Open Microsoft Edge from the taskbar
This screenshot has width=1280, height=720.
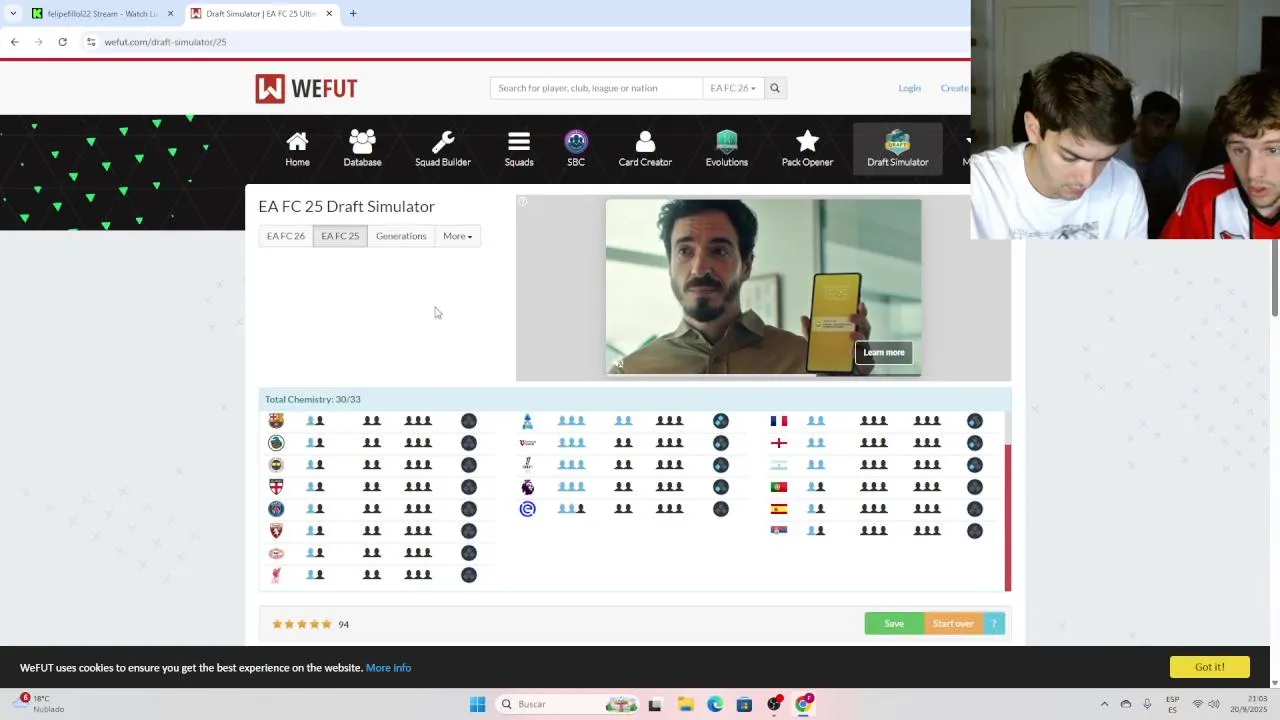[715, 704]
